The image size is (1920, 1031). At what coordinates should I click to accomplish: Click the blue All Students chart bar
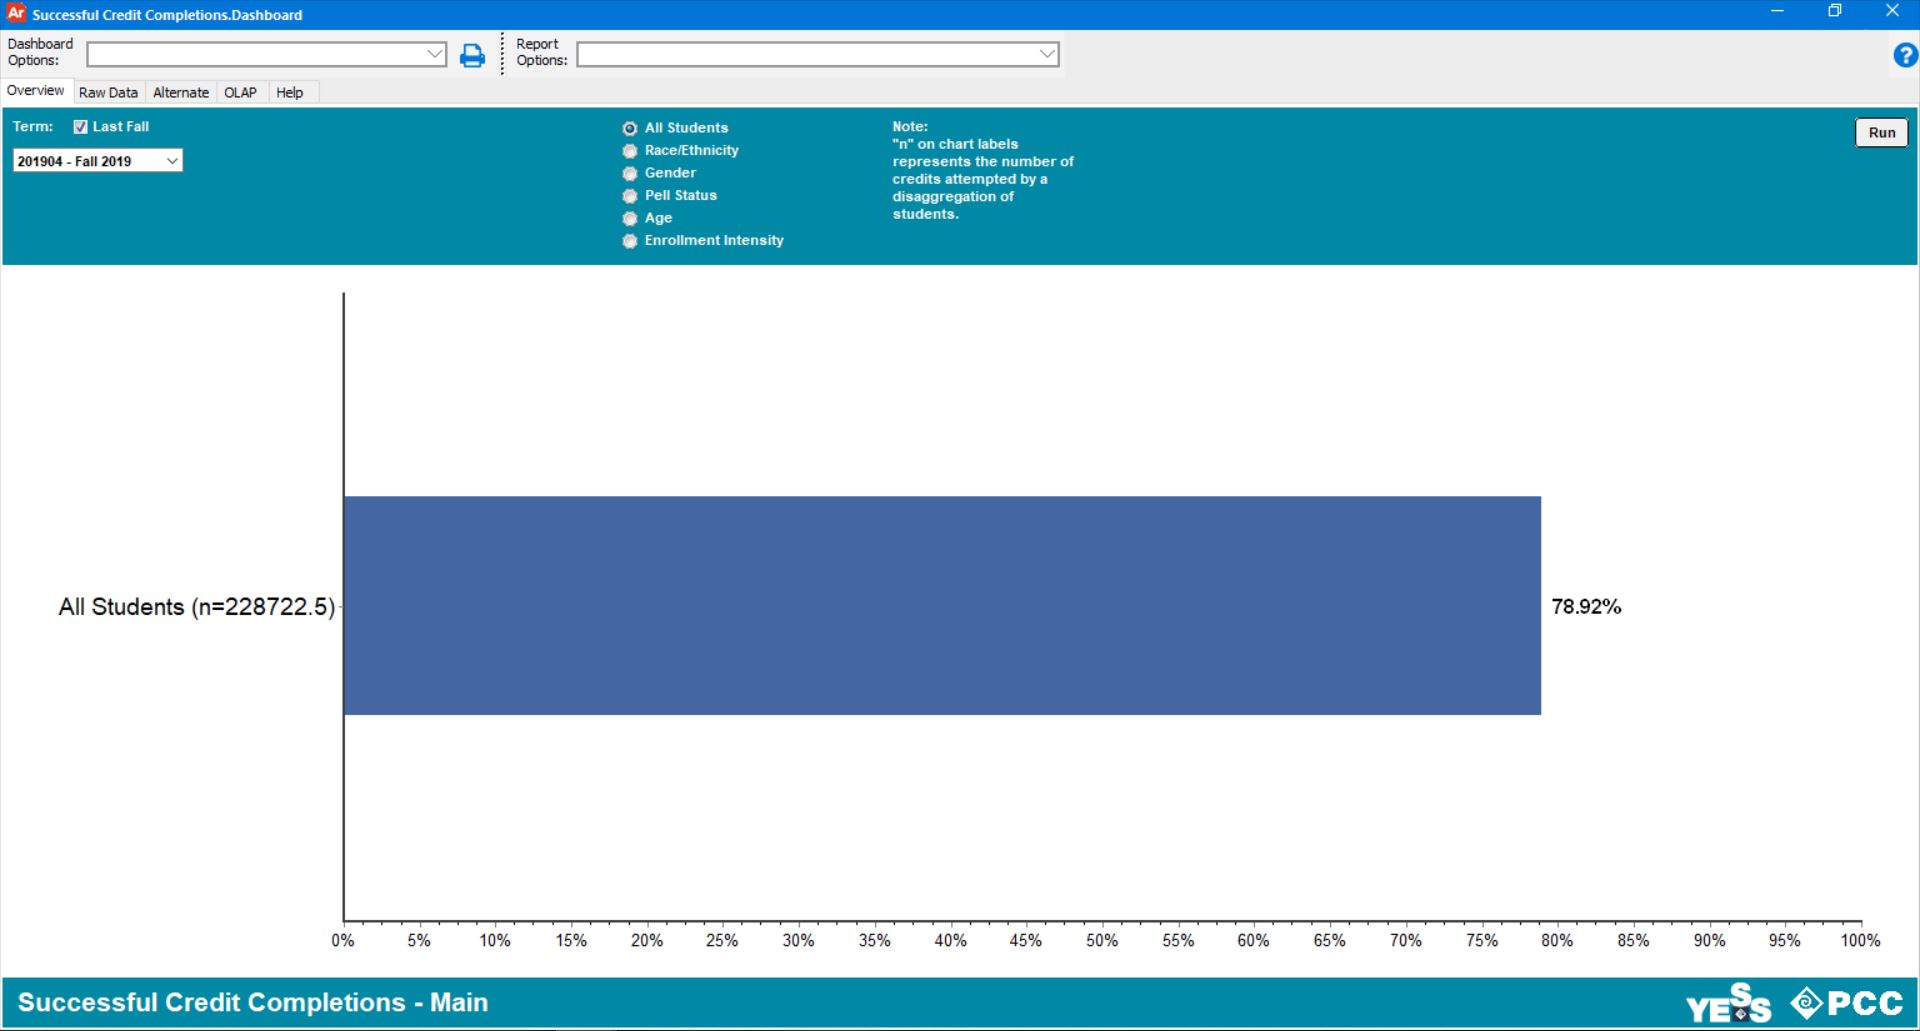[941, 605]
